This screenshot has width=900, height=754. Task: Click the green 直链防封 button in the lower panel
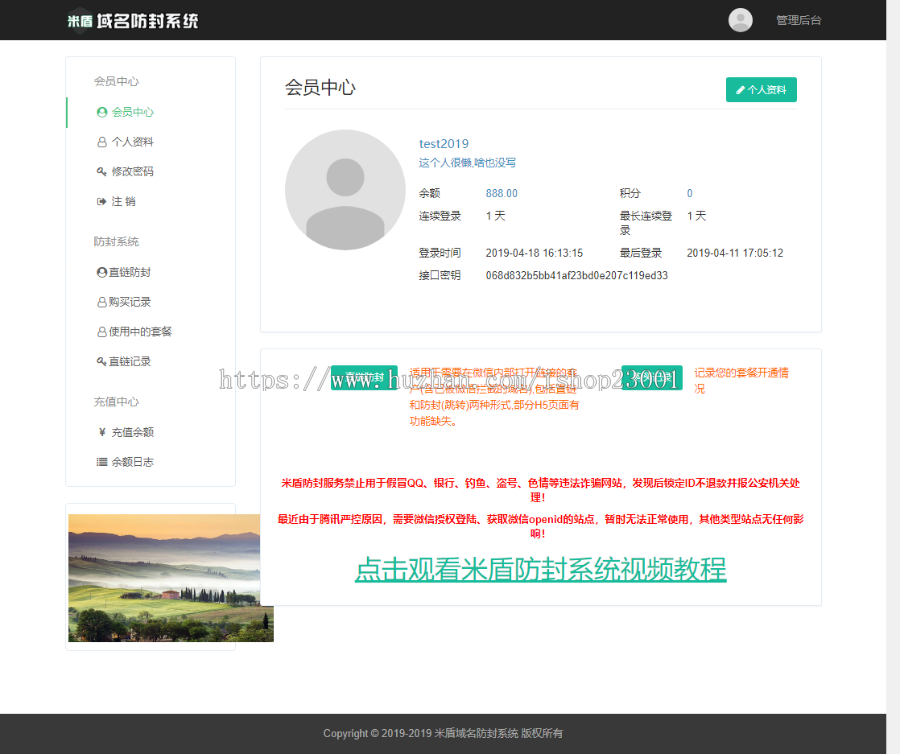coord(364,378)
